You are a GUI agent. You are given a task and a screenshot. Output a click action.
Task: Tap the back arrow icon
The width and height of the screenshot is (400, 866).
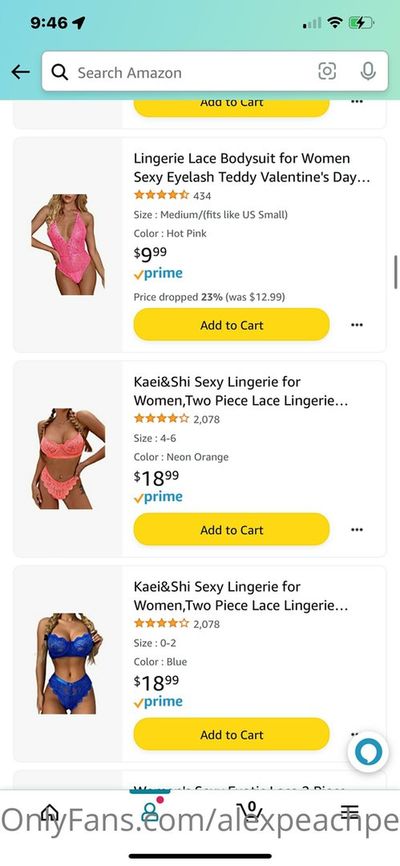point(20,72)
